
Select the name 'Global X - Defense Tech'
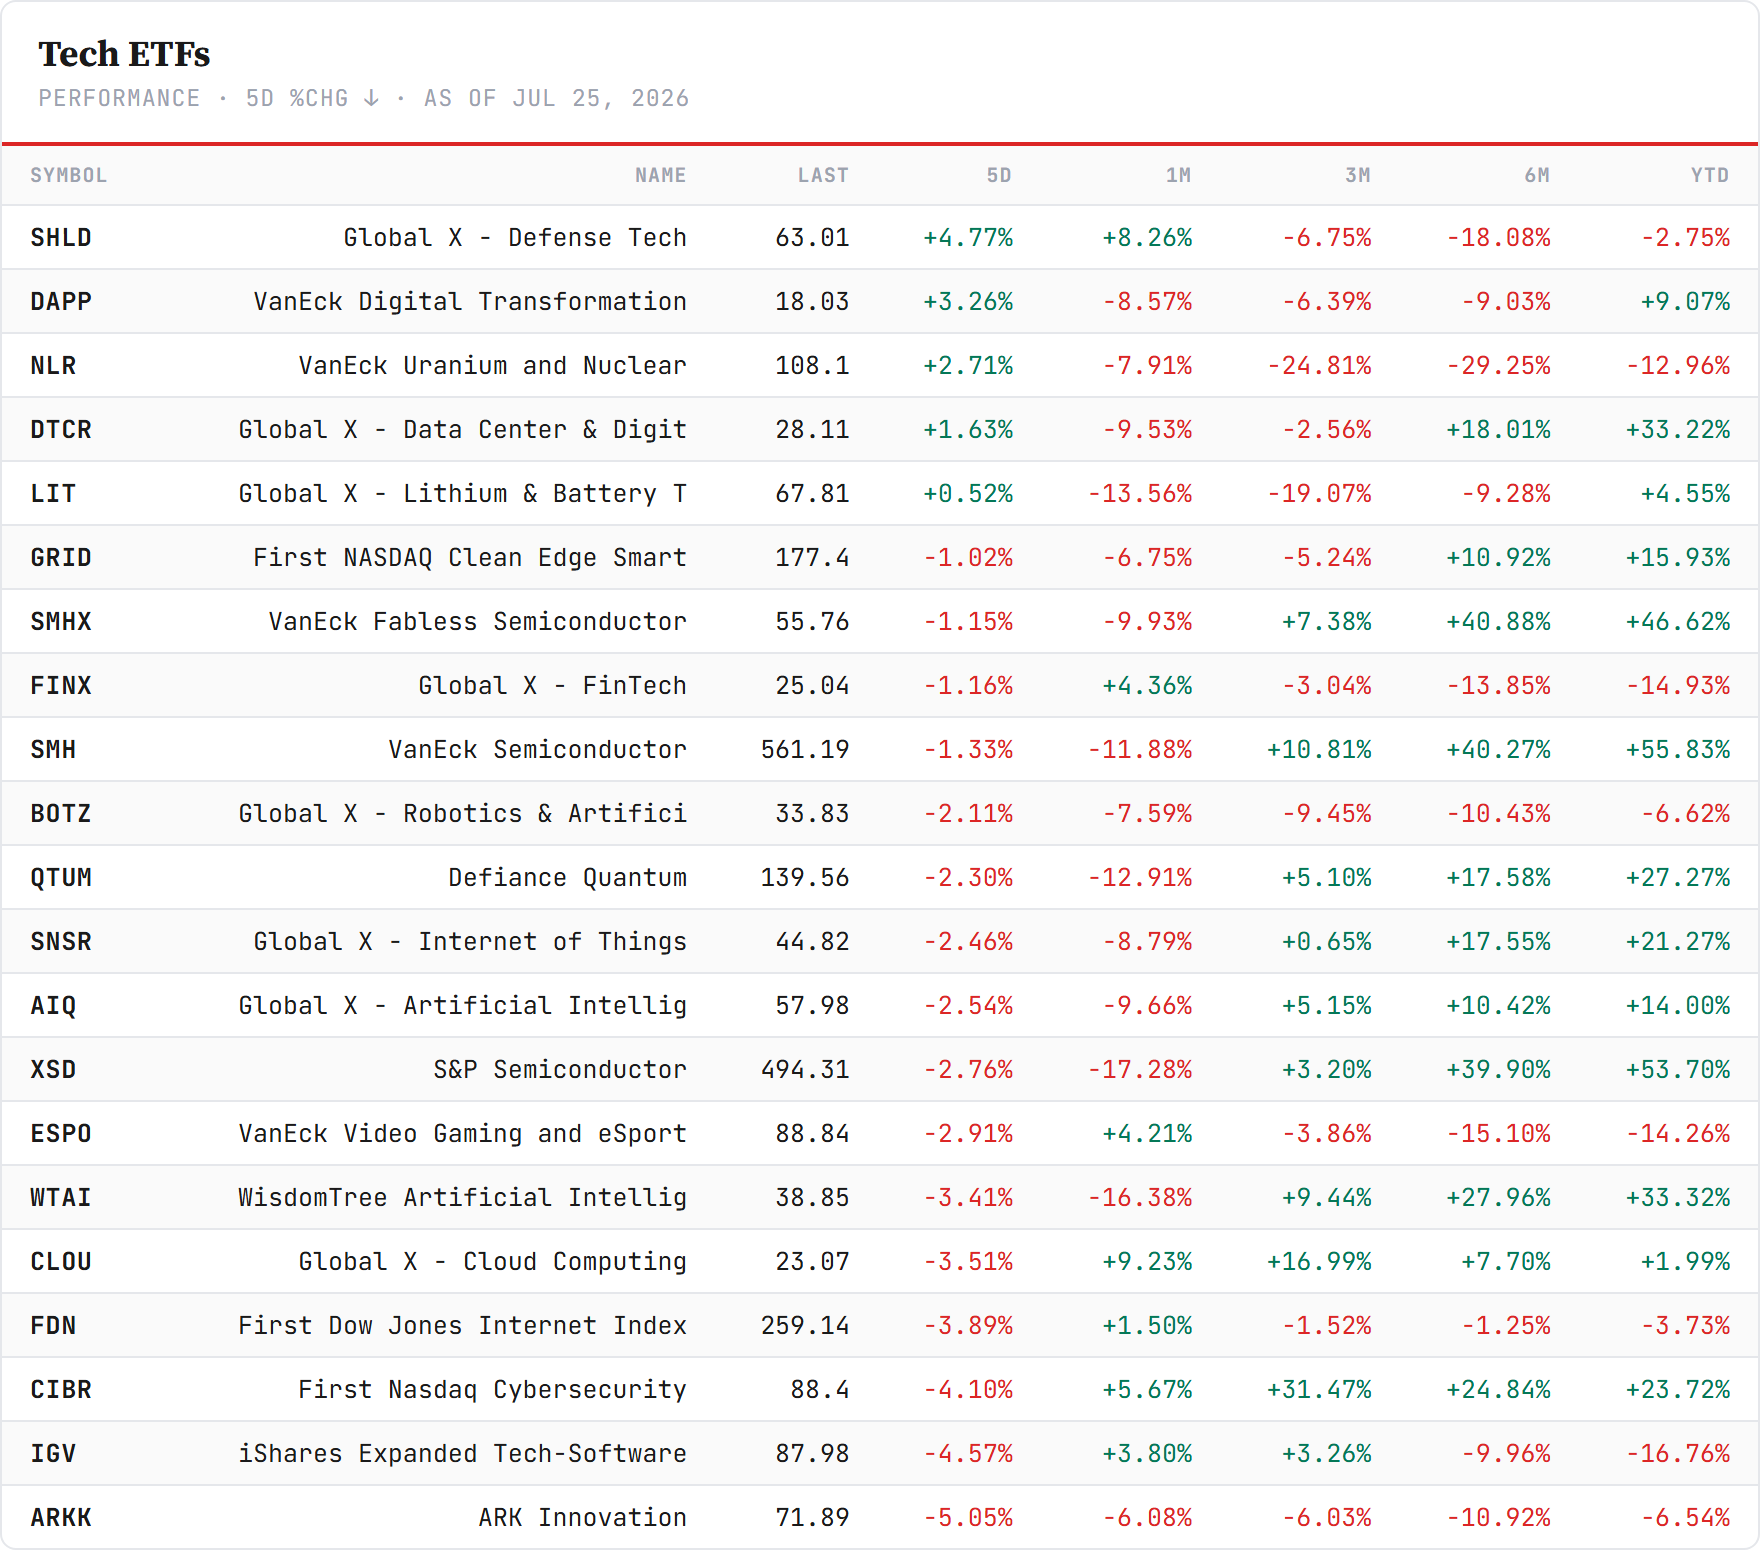pyautogui.click(x=515, y=238)
